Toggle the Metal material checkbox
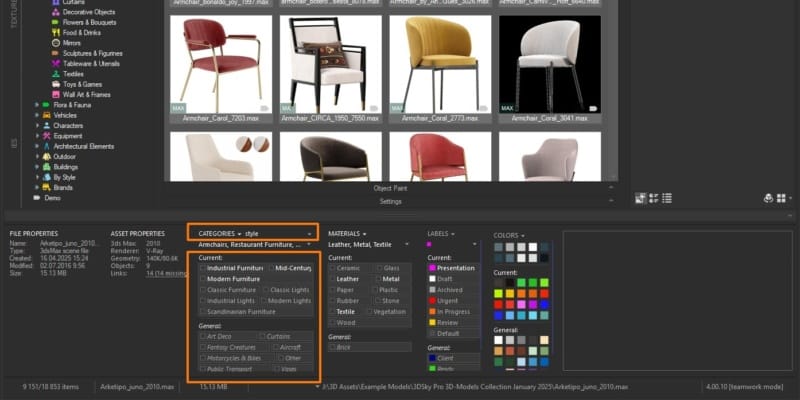 pos(379,279)
